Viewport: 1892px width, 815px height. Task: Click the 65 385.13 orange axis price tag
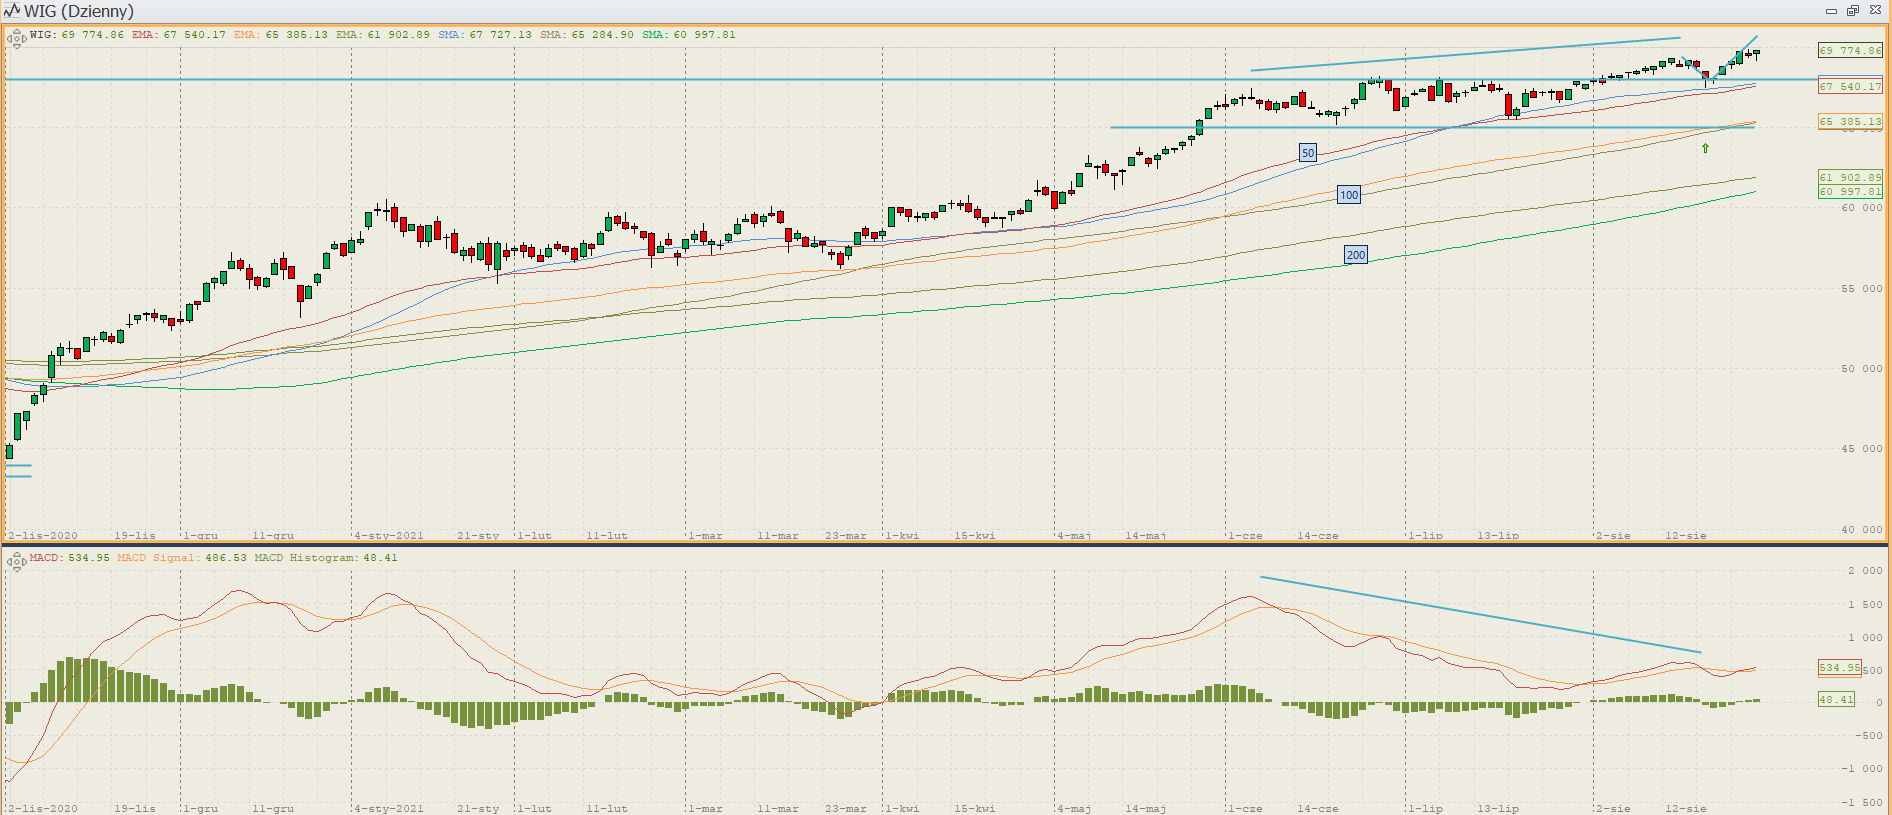(x=1850, y=121)
